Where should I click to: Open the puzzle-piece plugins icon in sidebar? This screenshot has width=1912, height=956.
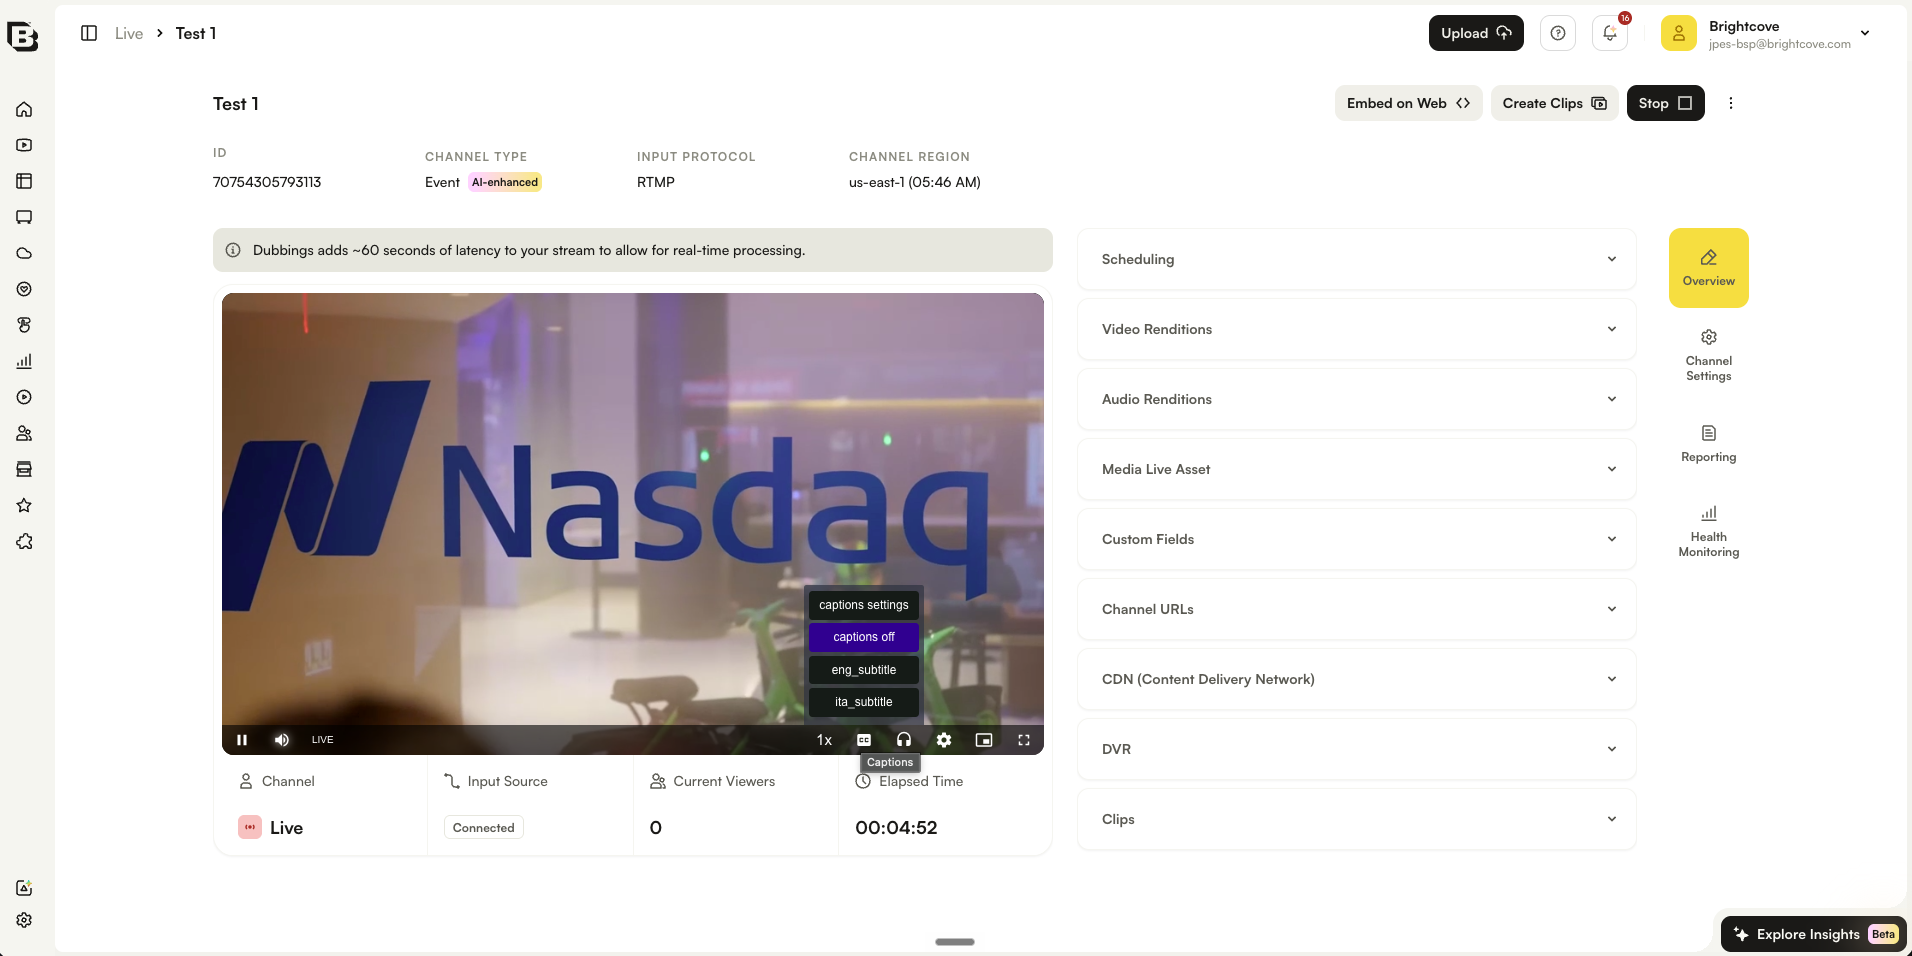24,541
